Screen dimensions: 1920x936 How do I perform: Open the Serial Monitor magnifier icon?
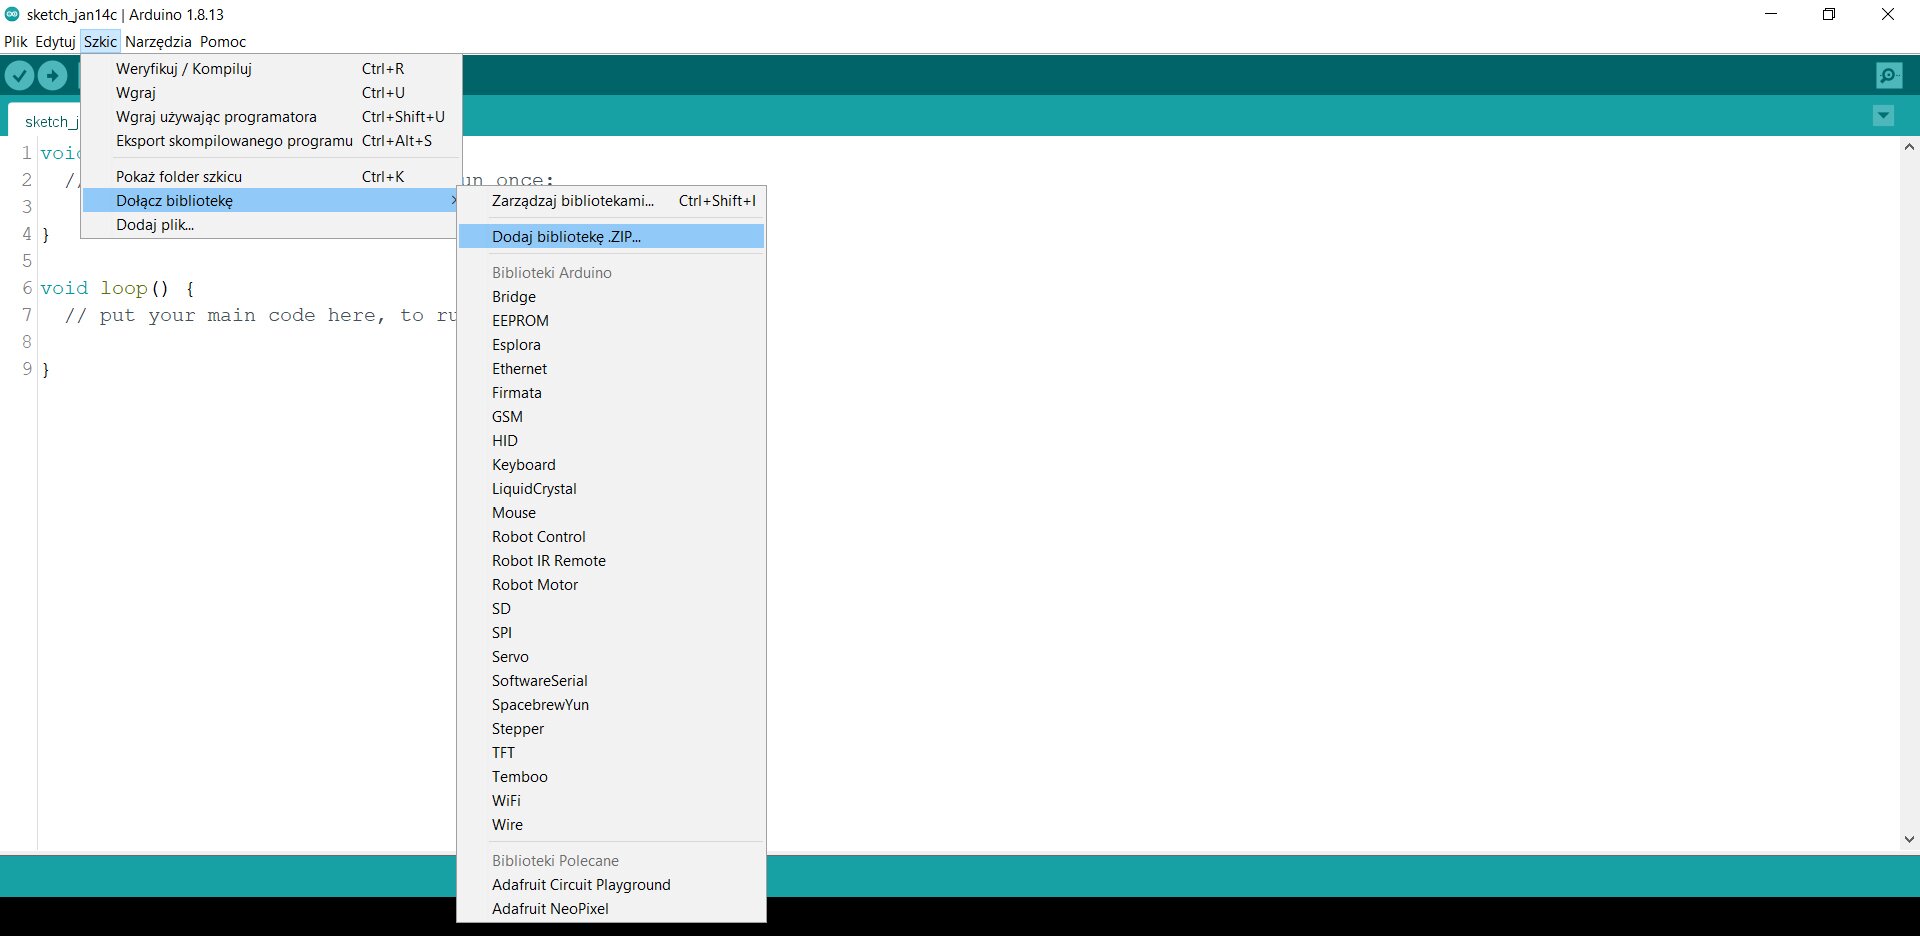click(x=1888, y=76)
